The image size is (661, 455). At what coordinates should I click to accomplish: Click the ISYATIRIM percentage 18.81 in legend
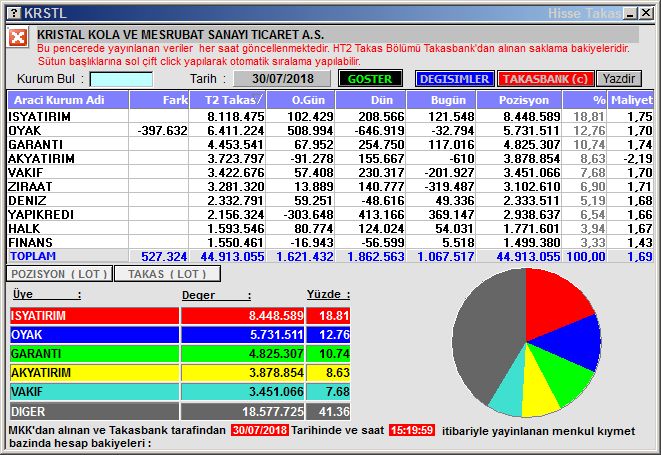pos(328,316)
